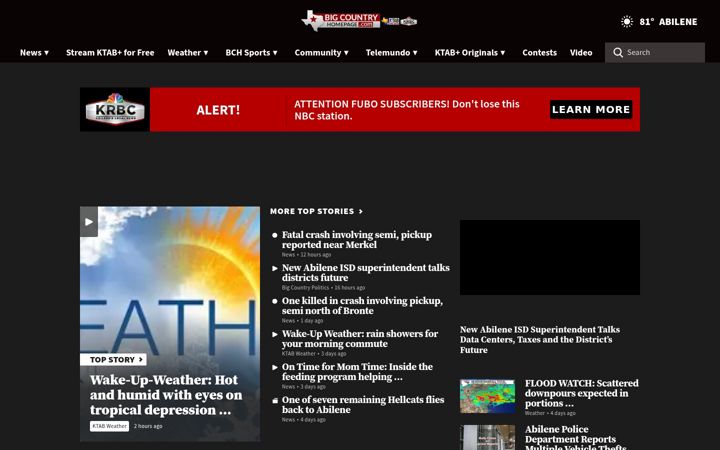Click the KTAB Weather tag on top story
Image resolution: width=720 pixels, height=450 pixels.
pos(109,426)
